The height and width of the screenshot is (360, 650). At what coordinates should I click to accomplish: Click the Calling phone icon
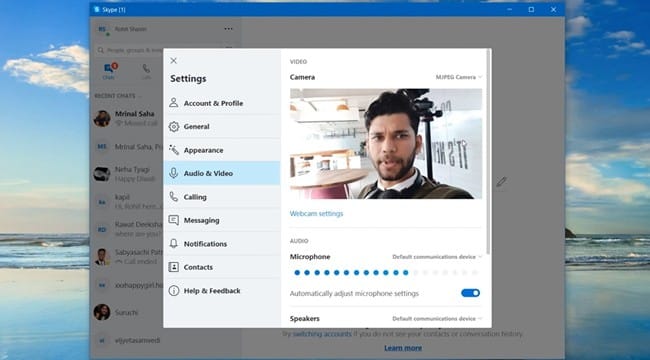coord(174,197)
